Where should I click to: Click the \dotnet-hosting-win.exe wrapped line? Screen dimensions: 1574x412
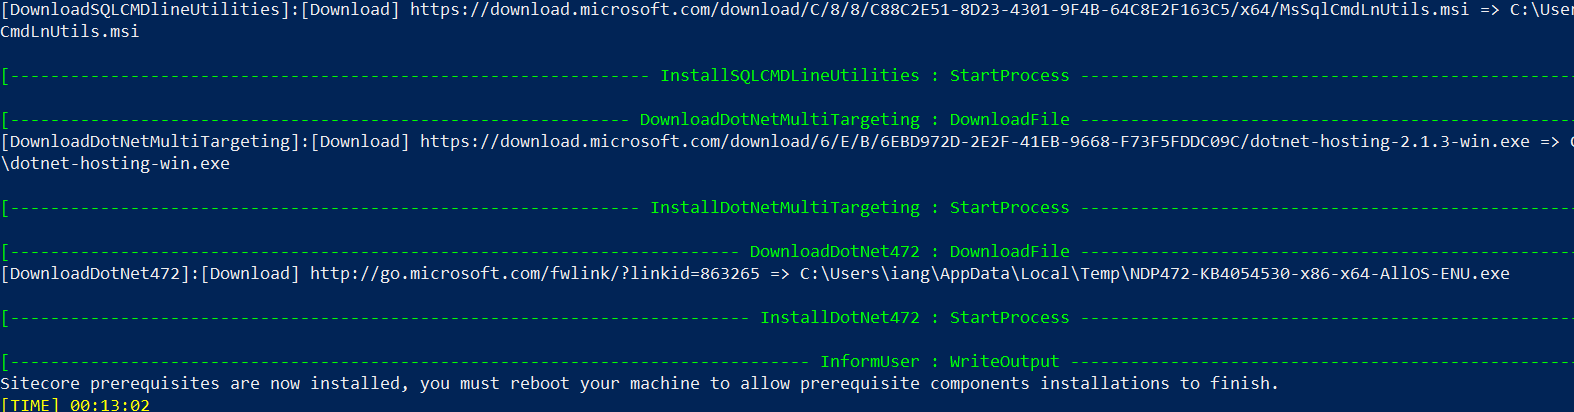tap(115, 164)
